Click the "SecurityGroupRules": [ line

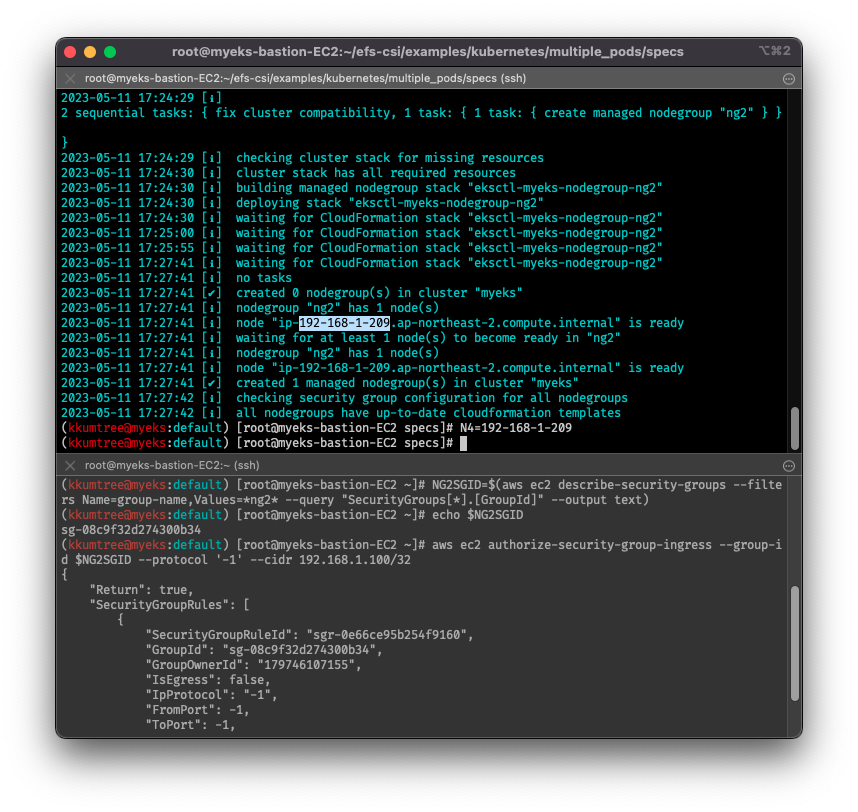tap(169, 605)
